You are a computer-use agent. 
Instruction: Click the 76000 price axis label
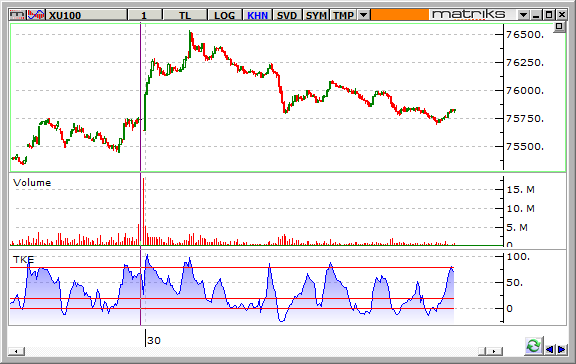(525, 90)
